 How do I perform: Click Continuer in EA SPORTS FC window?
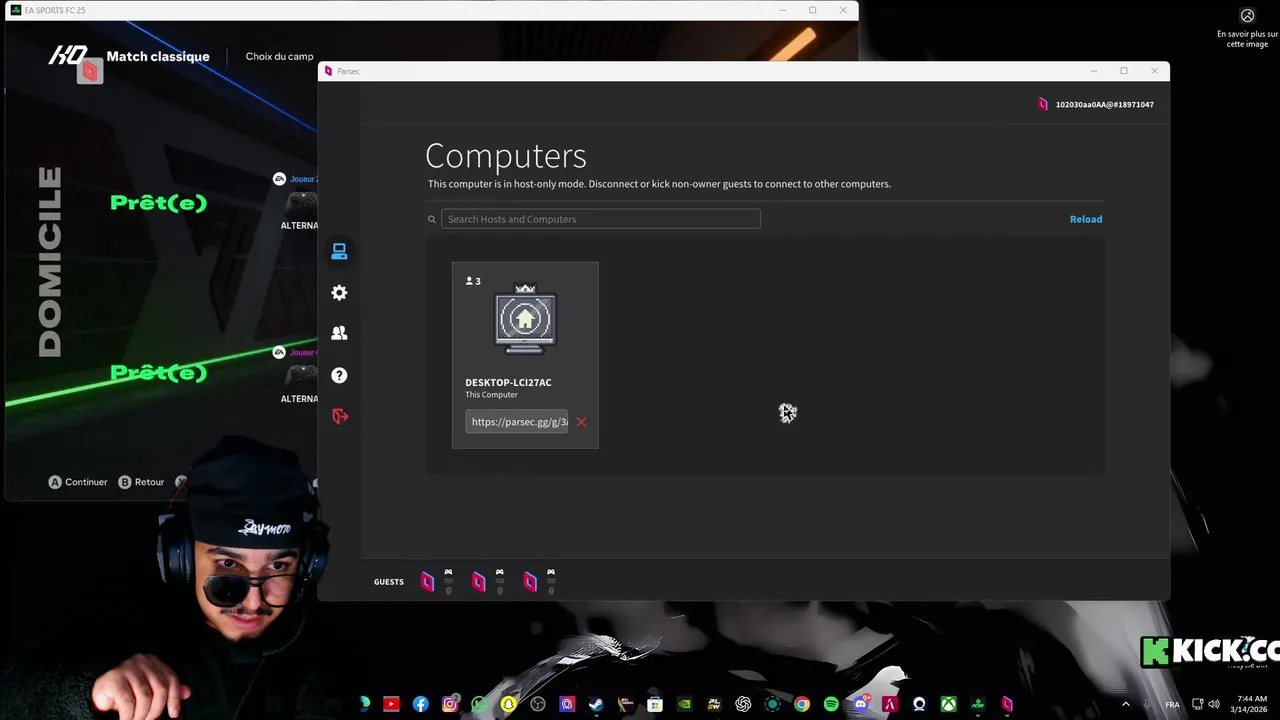tap(78, 482)
